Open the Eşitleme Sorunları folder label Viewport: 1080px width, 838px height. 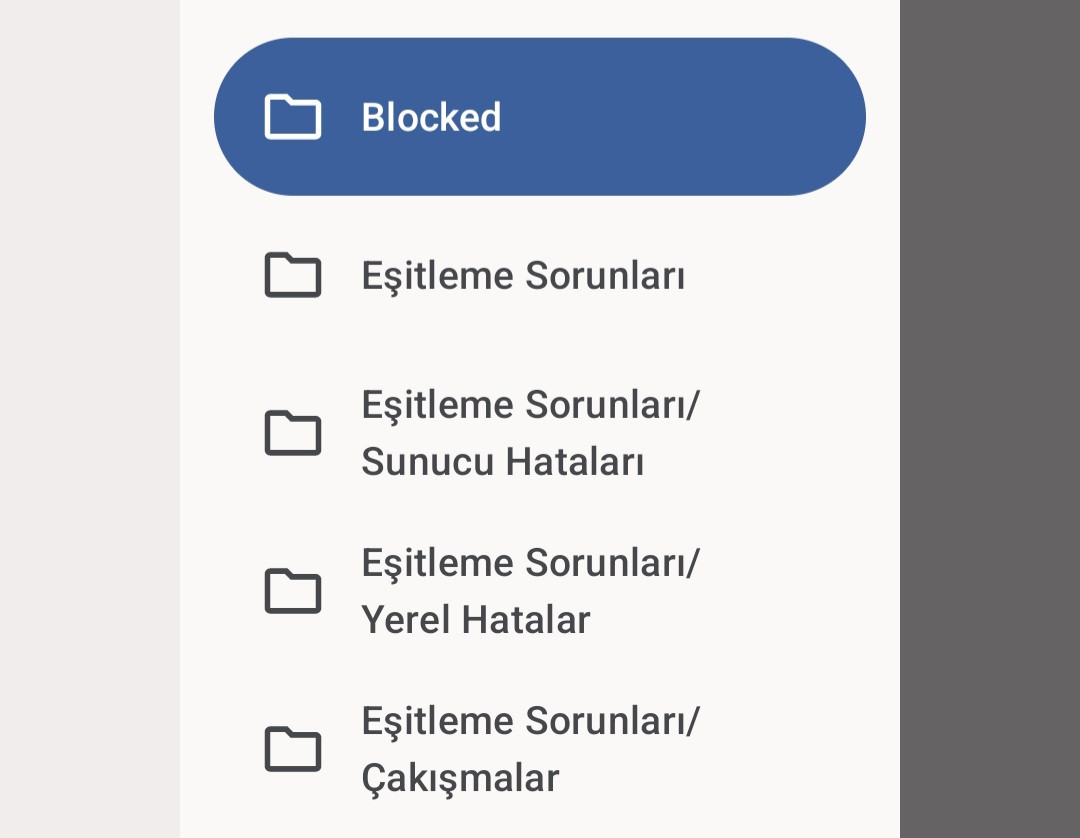tap(522, 275)
